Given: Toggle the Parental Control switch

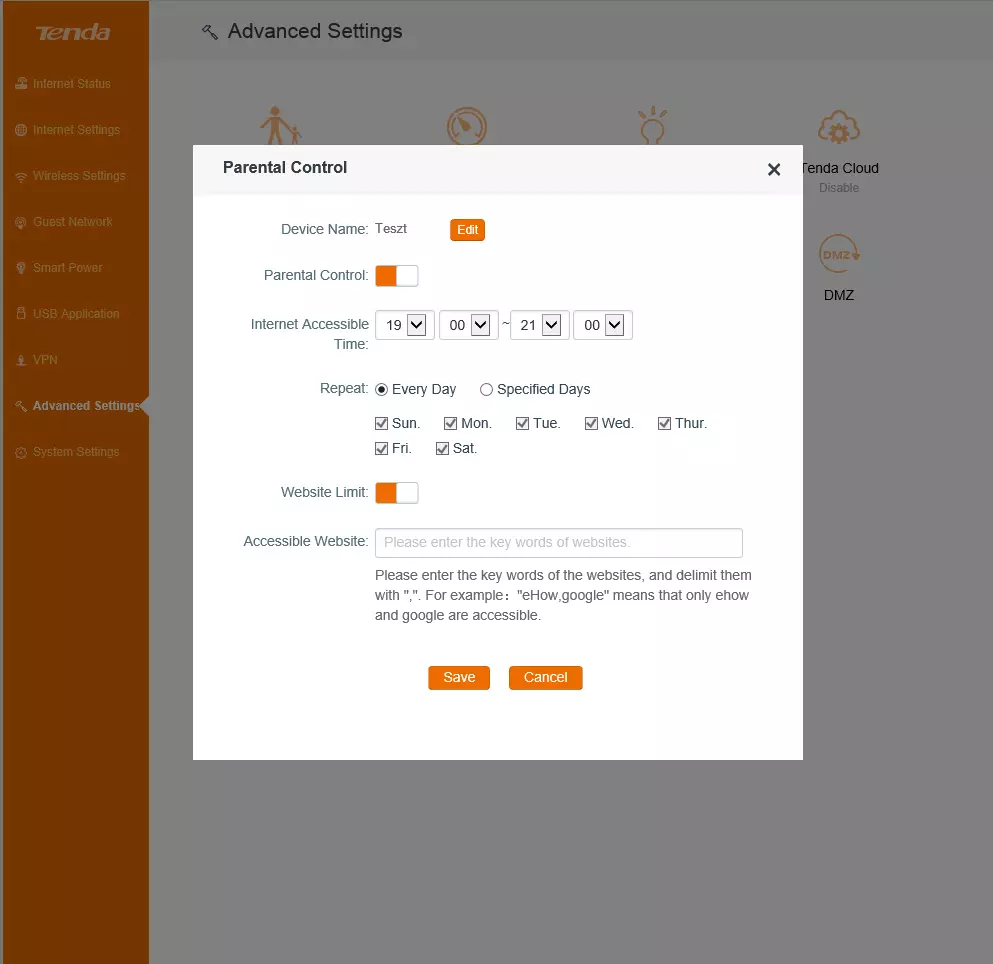Looking at the screenshot, I should click(396, 276).
